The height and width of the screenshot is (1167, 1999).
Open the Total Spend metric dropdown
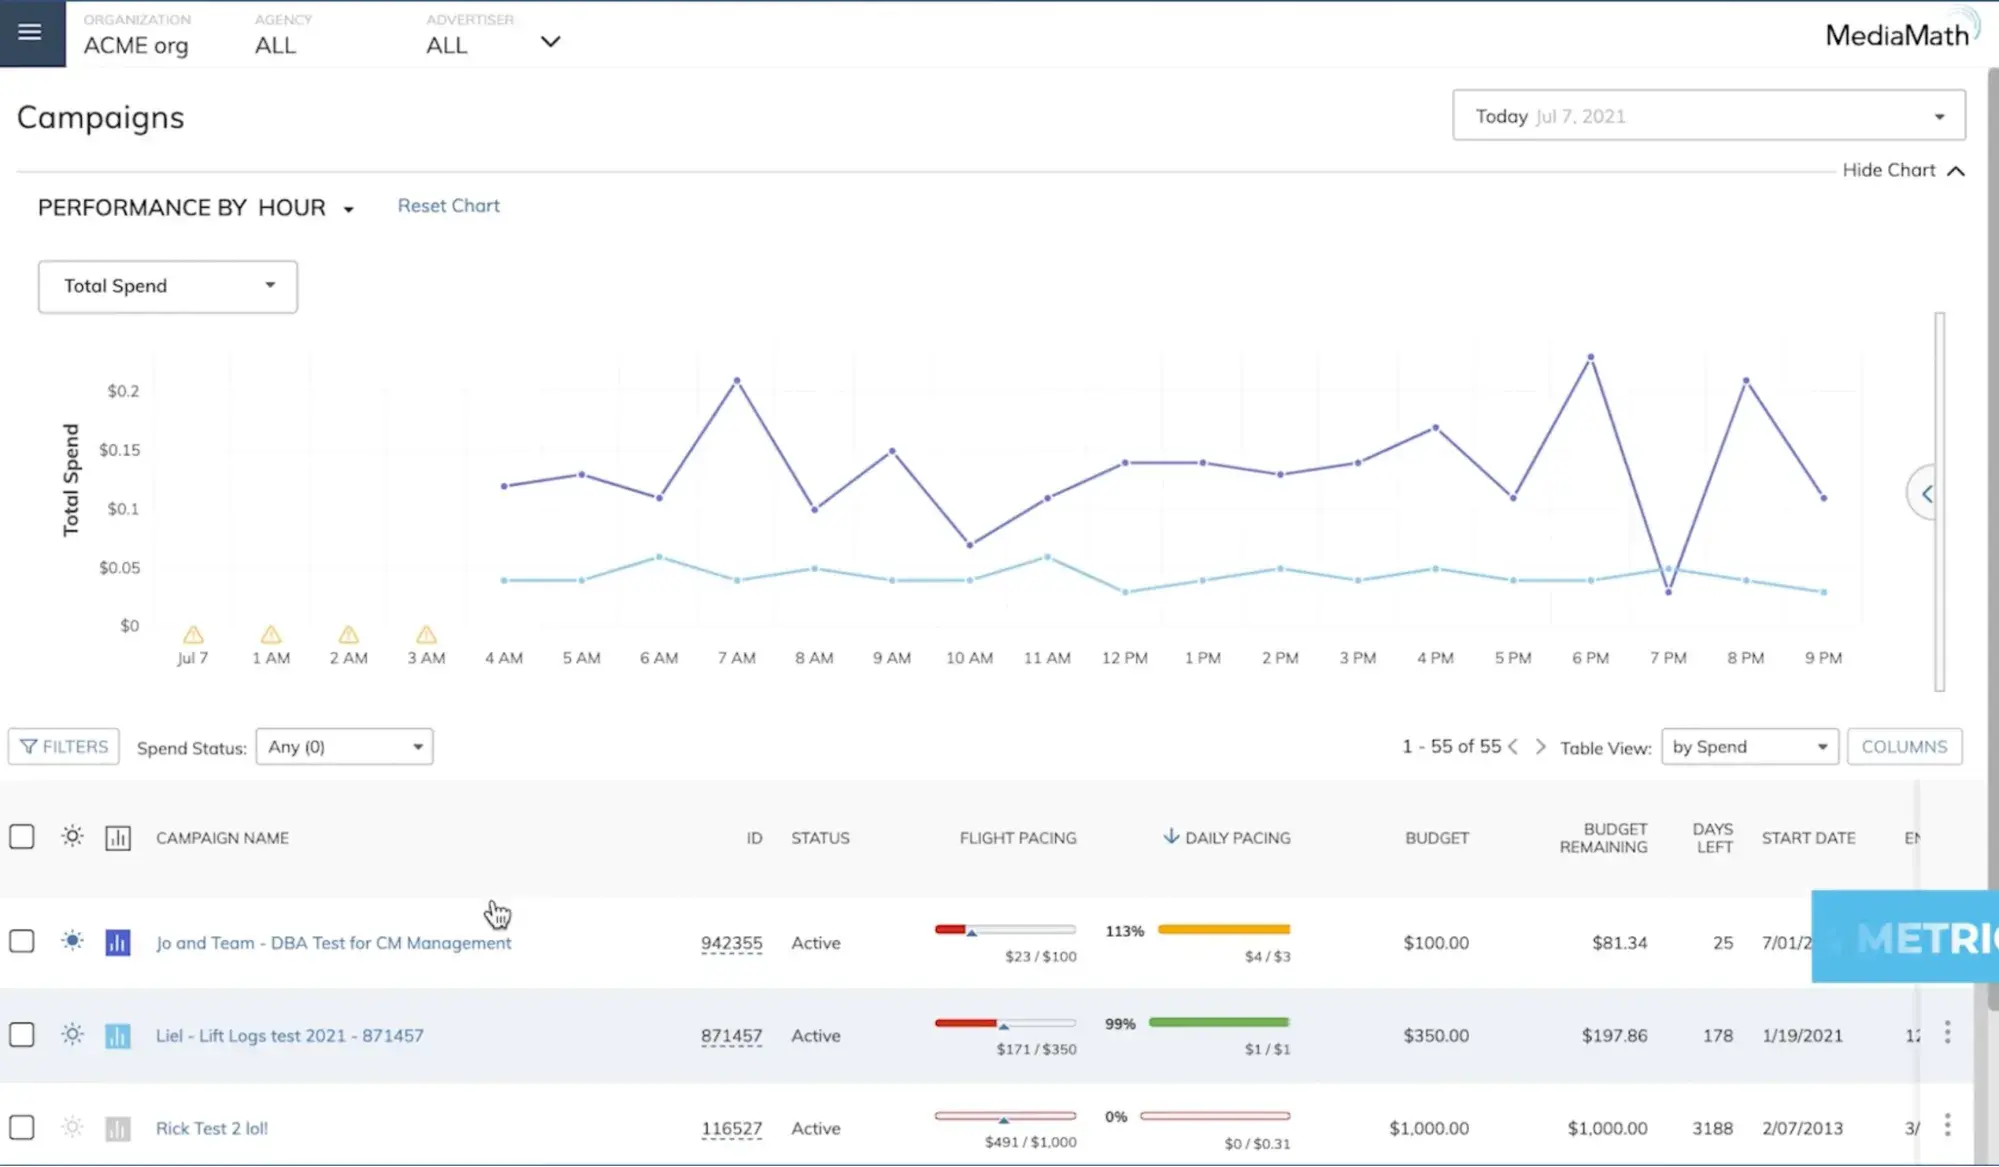(167, 285)
